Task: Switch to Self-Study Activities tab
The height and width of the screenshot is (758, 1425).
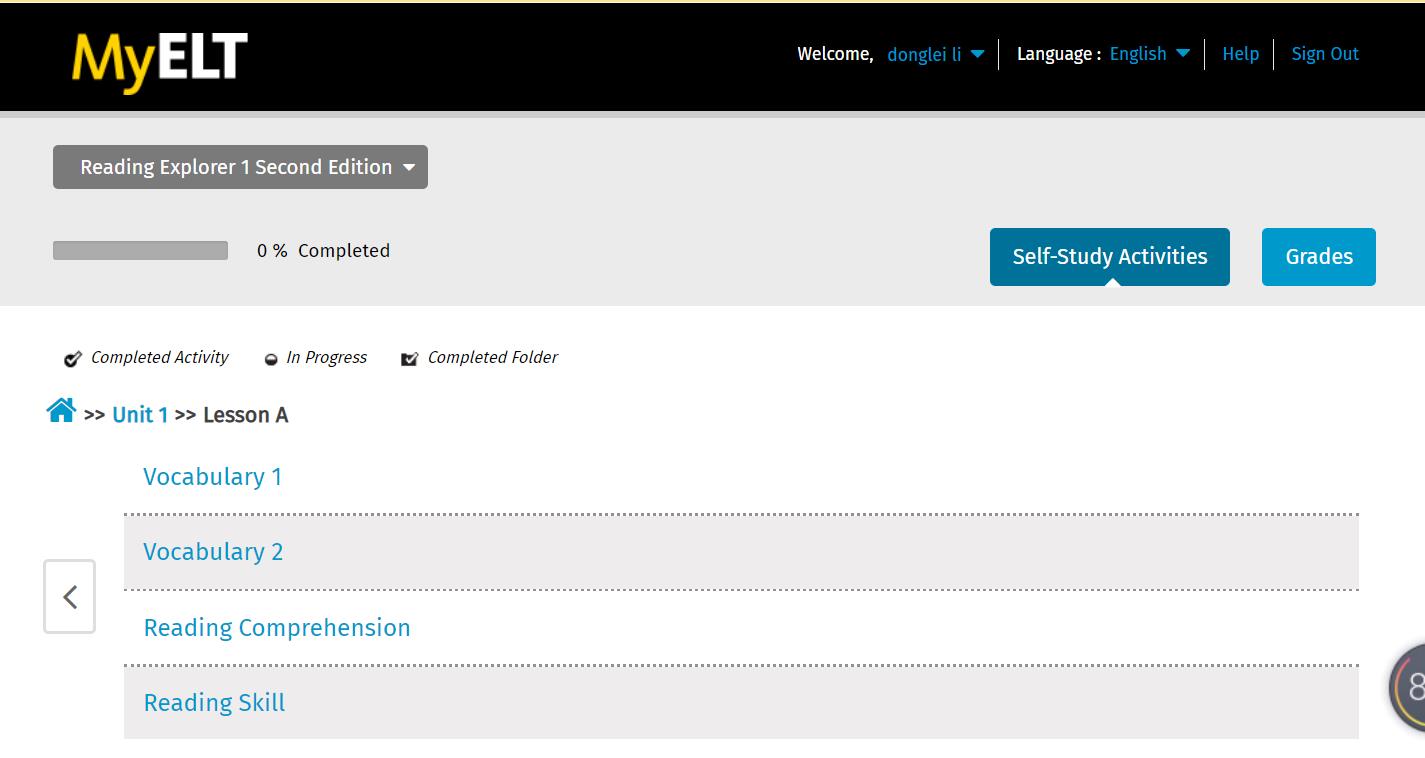Action: coord(1110,257)
